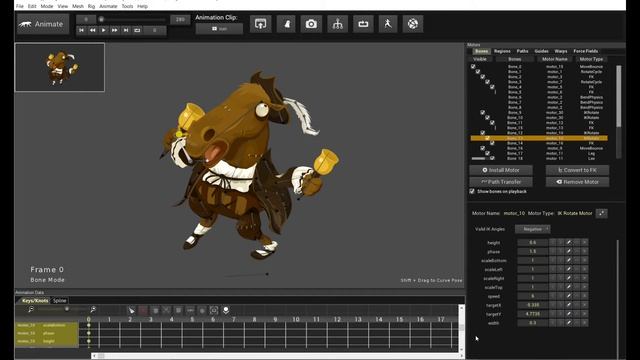Viewport: 640px width, 360px height.
Task: Toggle visibility checkbox for Bone_3
Action: click(488, 82)
